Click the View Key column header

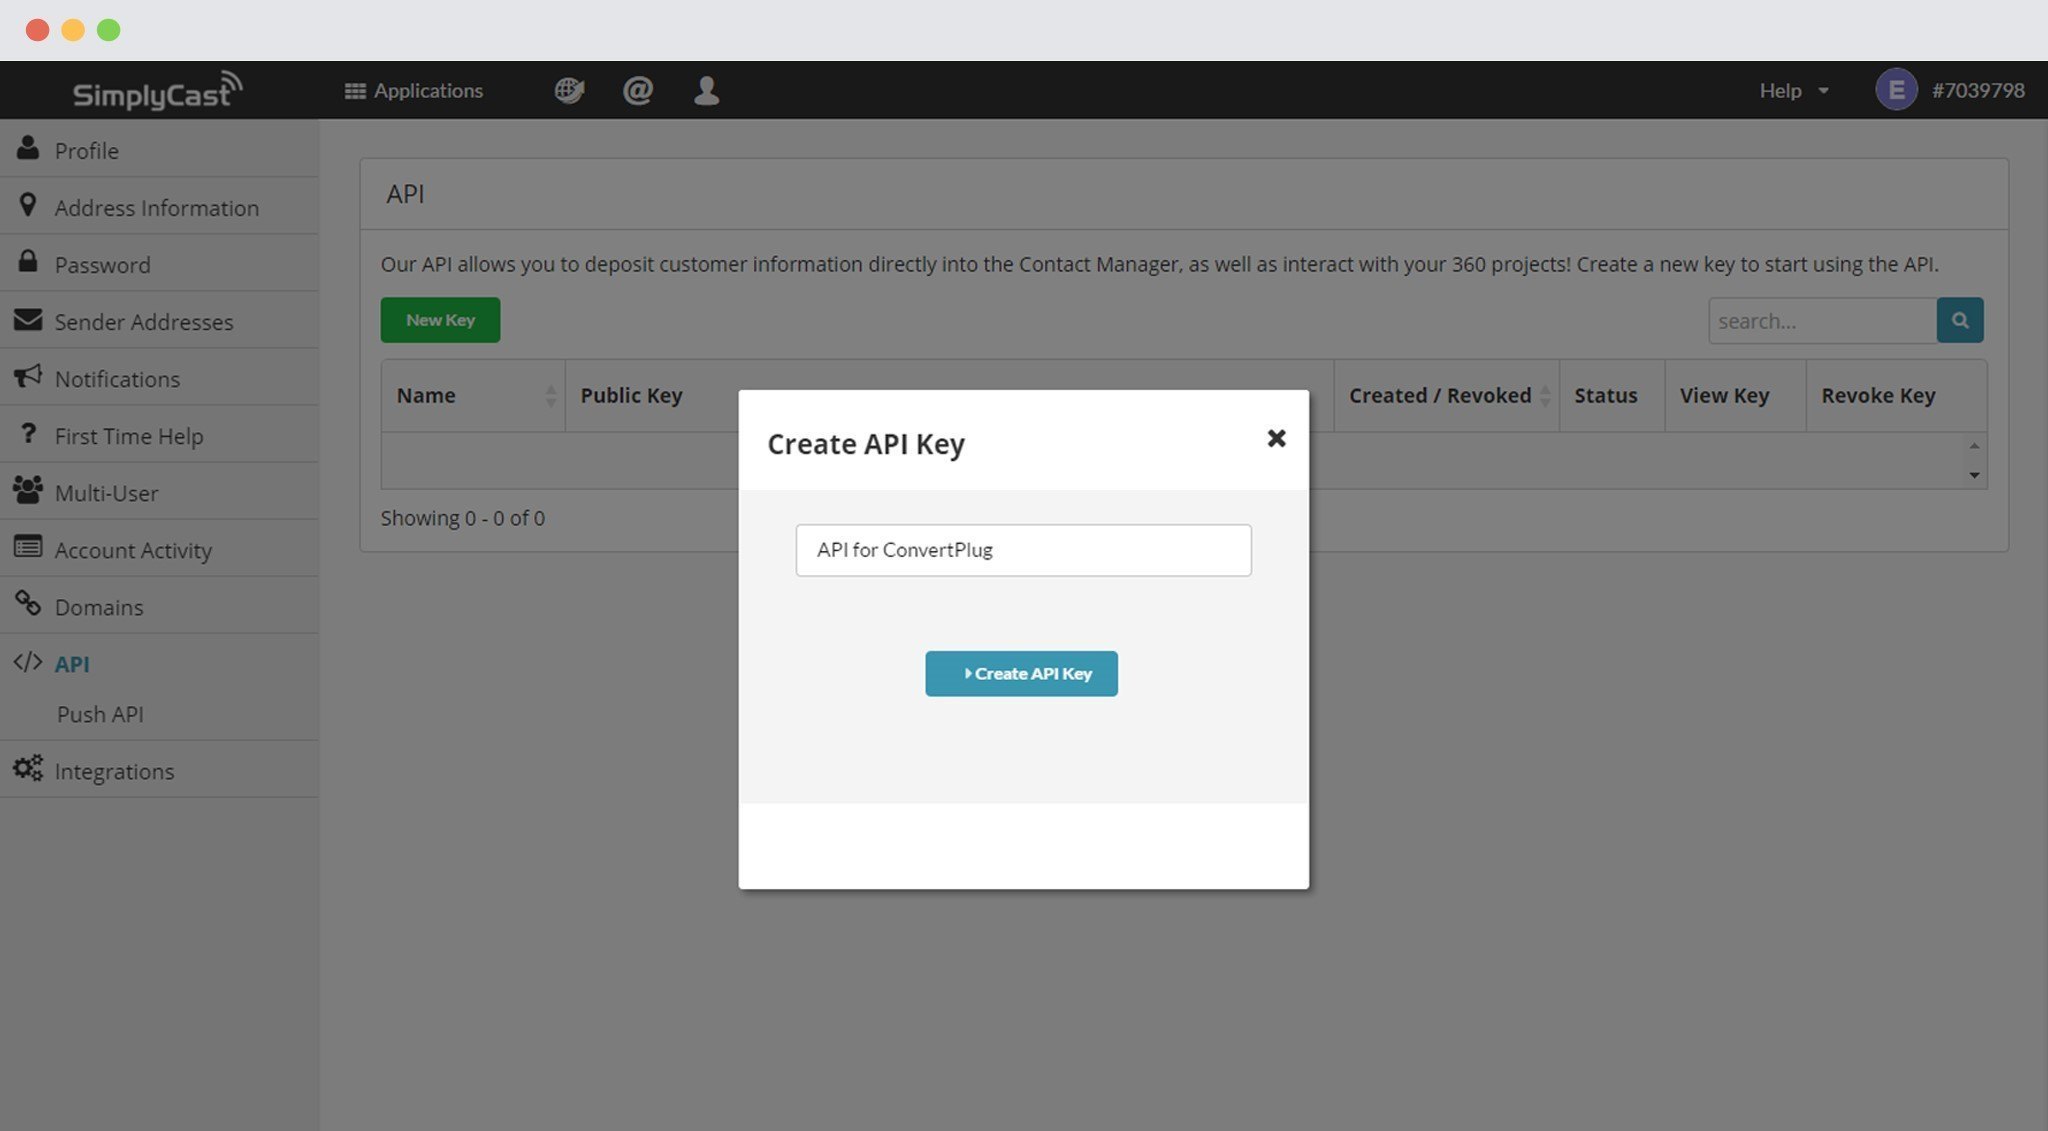pyautogui.click(x=1735, y=395)
